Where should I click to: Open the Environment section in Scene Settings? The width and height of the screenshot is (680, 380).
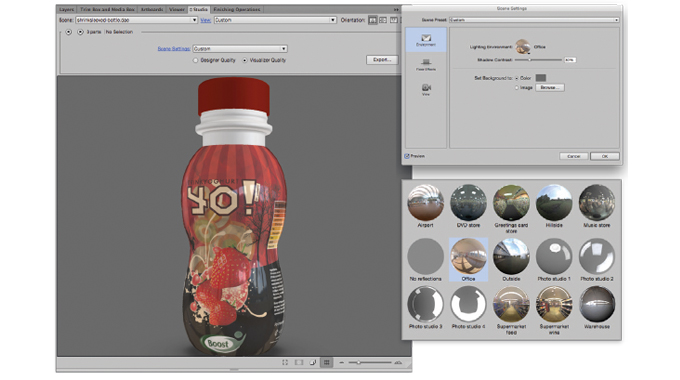426,40
